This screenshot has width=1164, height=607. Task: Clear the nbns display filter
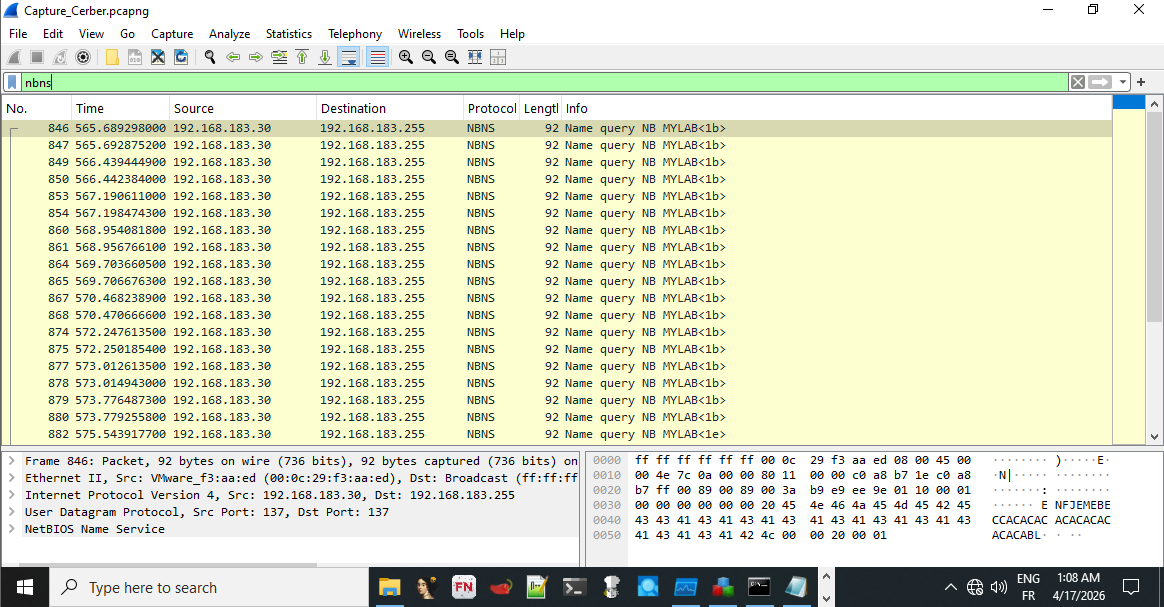(1078, 82)
